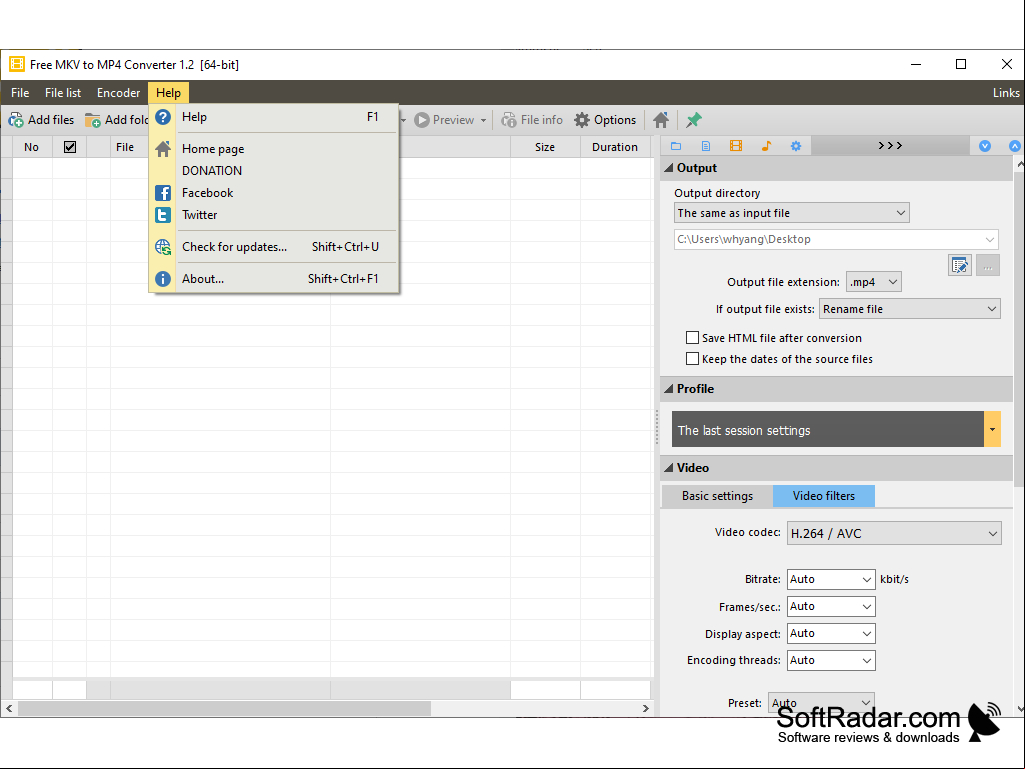Click Add folder toolbar button
Viewport: 1025px width, 769px height.
click(x=116, y=120)
